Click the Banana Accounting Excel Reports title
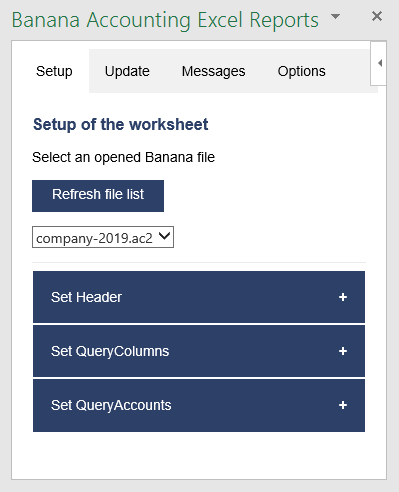 pos(165,20)
